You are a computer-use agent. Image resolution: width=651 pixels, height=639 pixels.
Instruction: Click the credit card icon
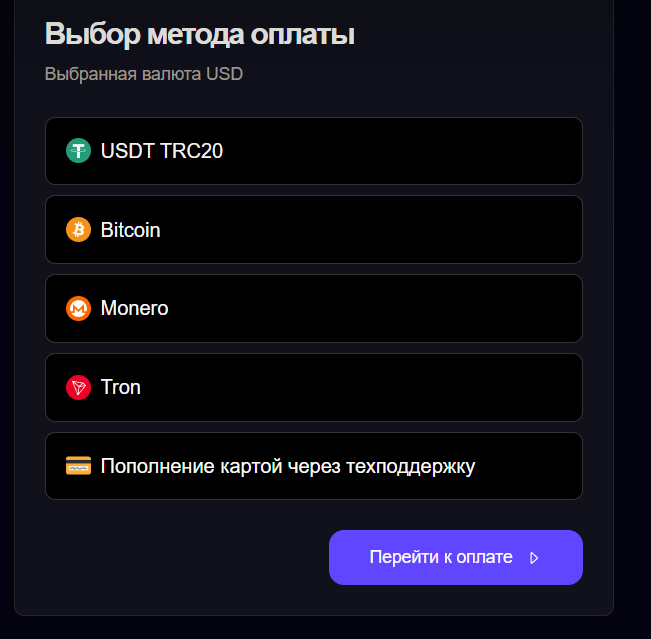[x=78, y=466]
